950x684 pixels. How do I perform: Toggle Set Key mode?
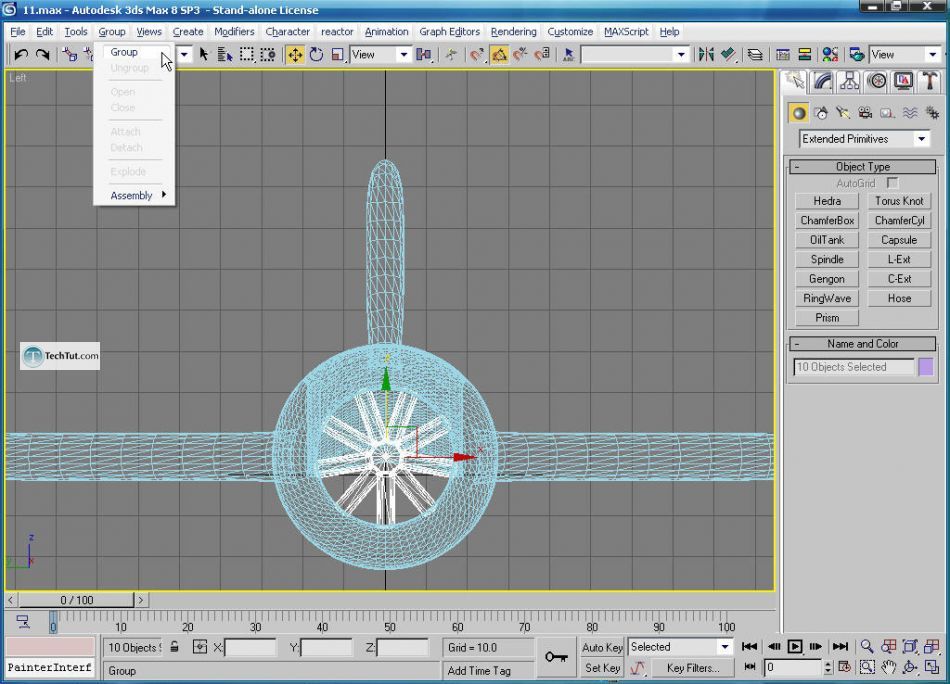[x=602, y=668]
